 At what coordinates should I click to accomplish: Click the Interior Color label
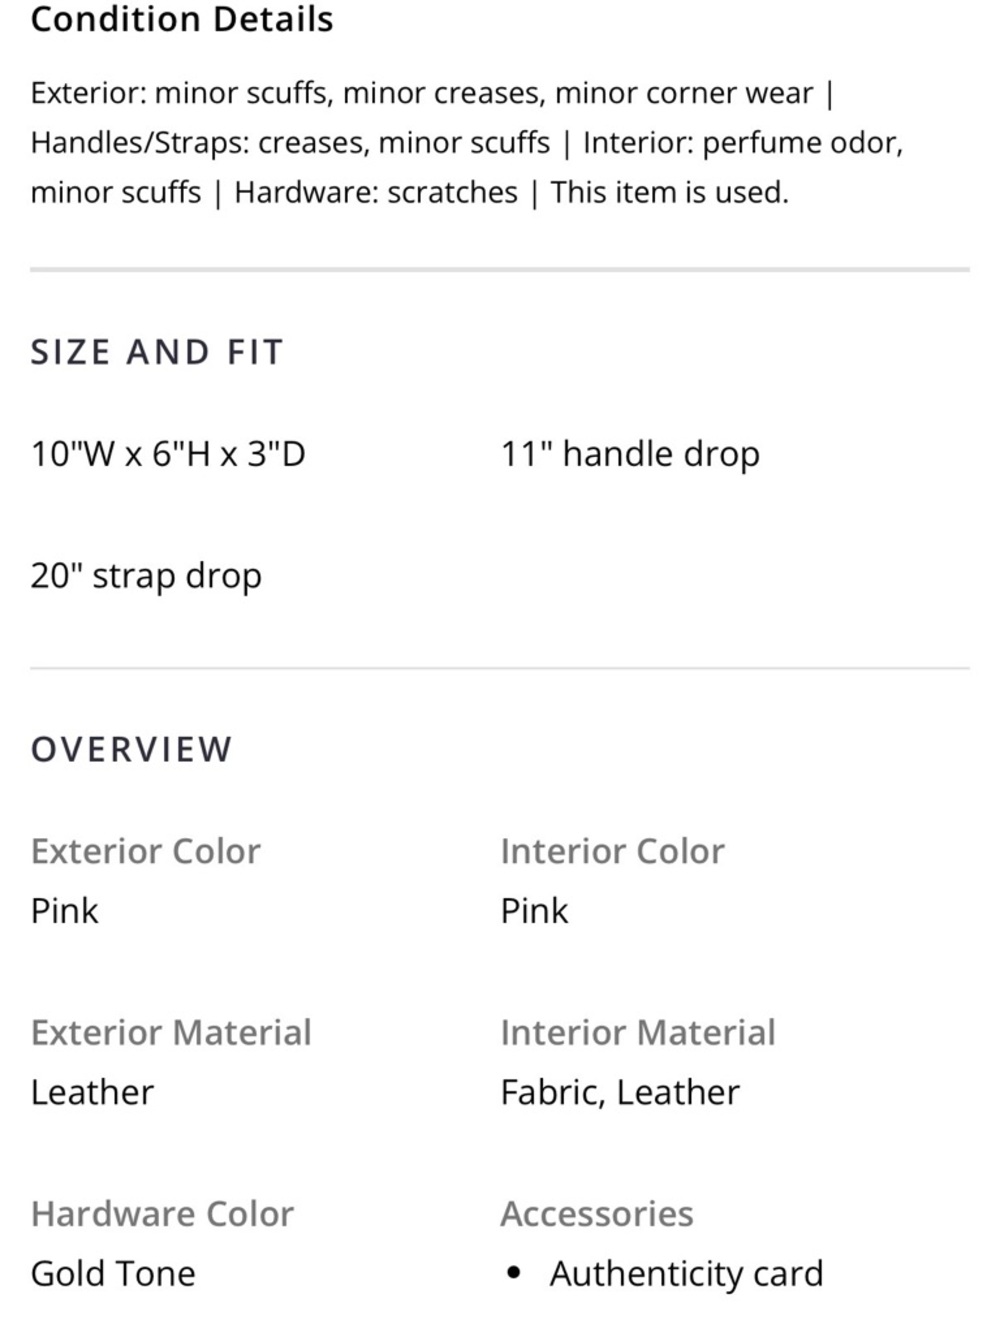612,851
